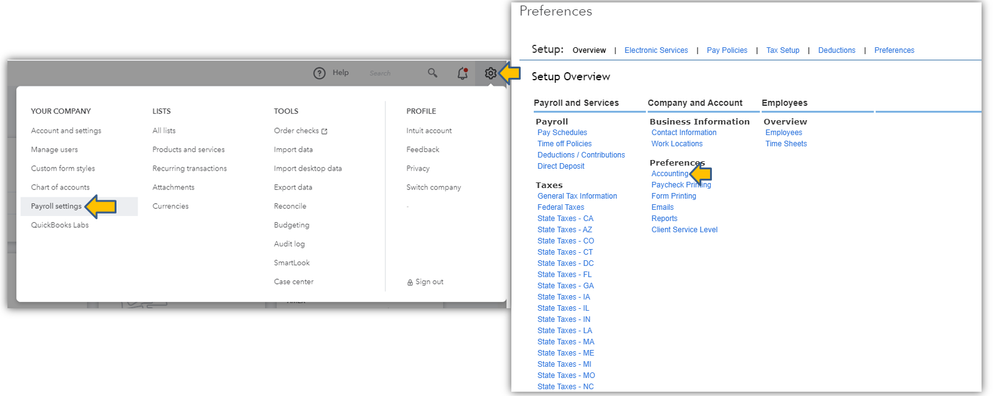Select Products and services
Screen dimensions: 999x396
(x=189, y=150)
